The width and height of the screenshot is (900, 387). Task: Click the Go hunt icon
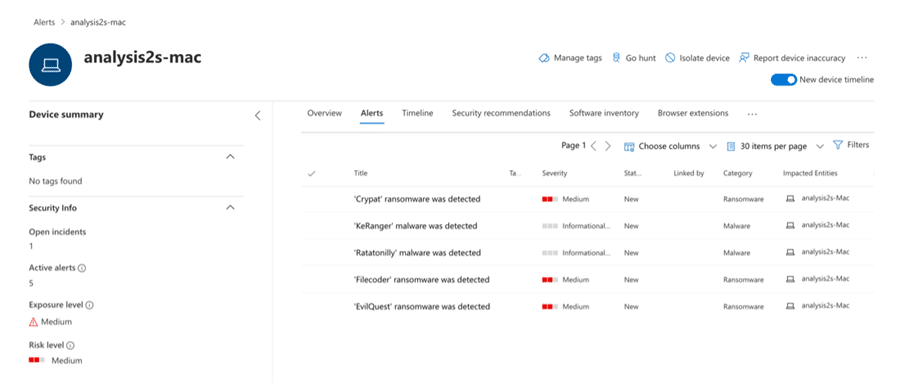[x=616, y=58]
